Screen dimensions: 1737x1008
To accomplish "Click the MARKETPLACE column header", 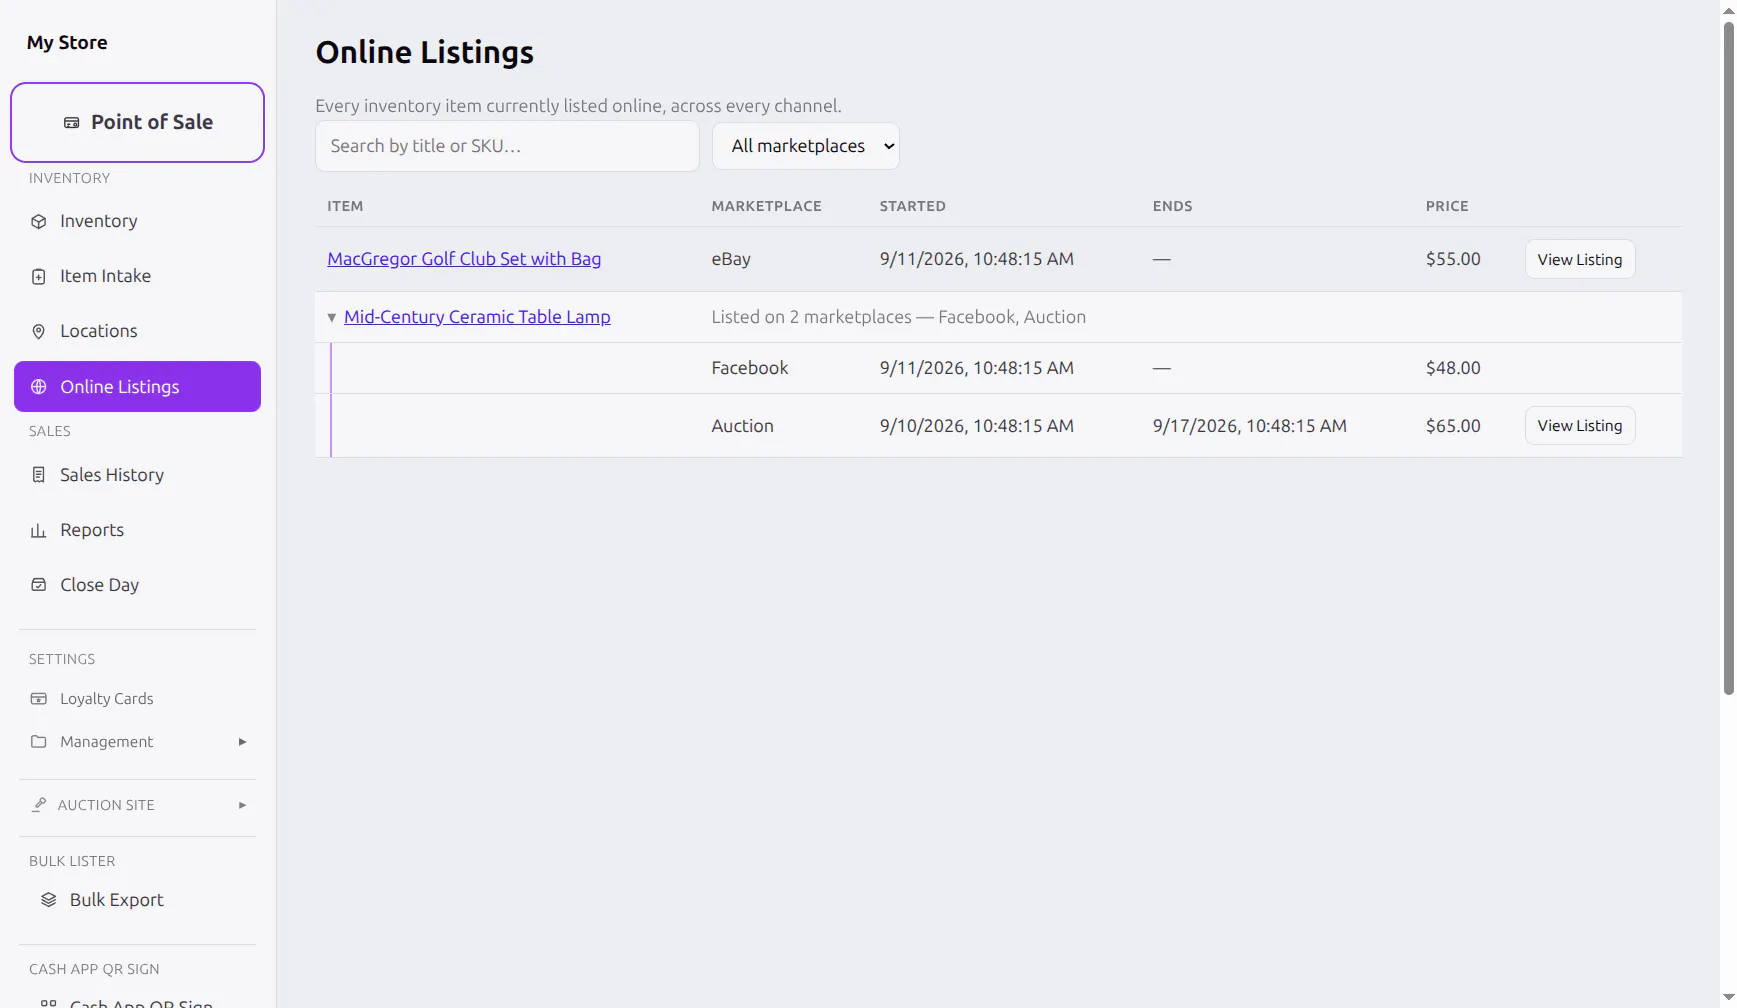I will tap(767, 206).
